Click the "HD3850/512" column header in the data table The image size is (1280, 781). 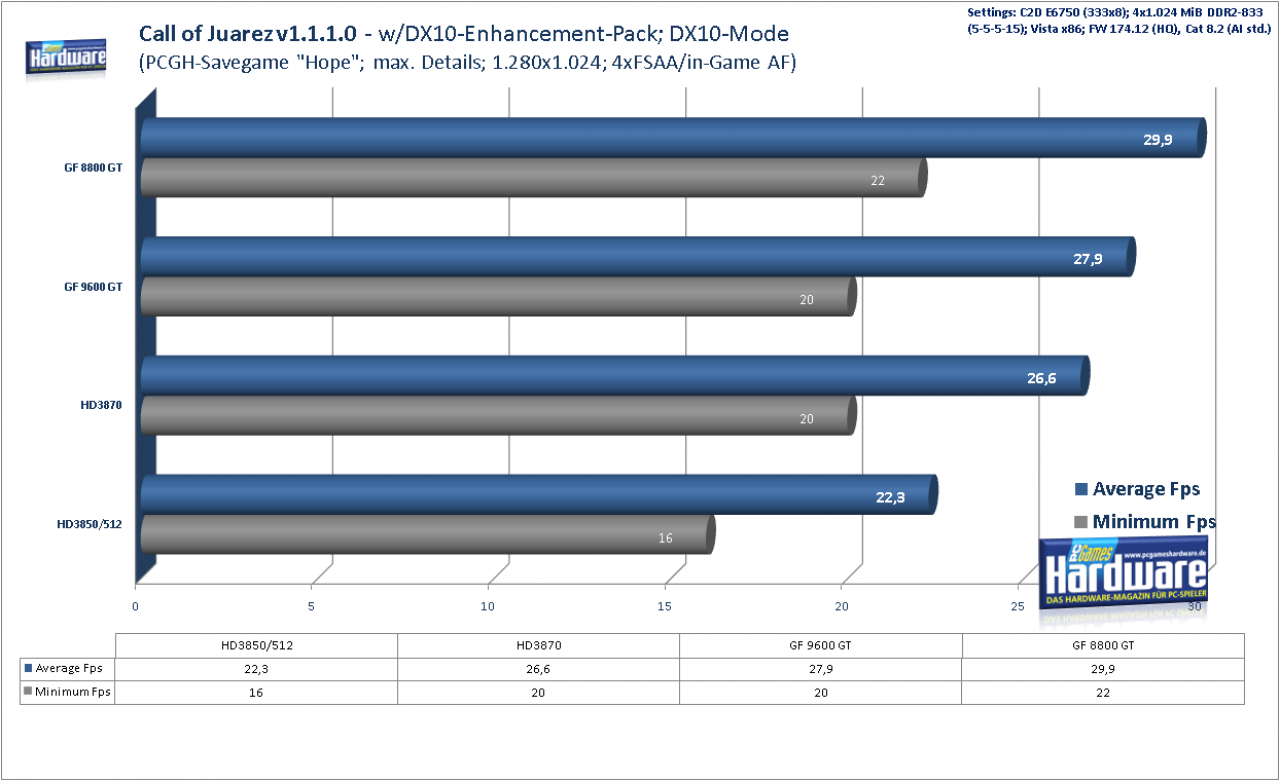point(257,645)
